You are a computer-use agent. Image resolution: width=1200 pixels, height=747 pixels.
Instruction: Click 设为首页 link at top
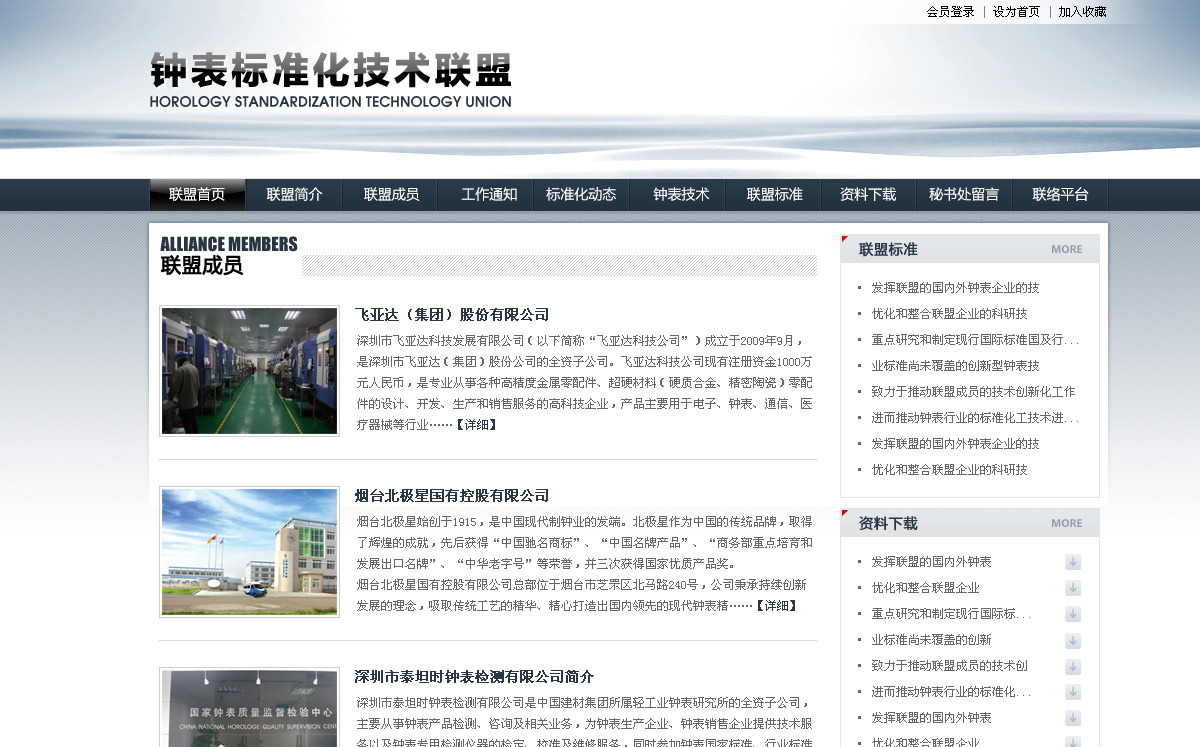[x=1016, y=12]
